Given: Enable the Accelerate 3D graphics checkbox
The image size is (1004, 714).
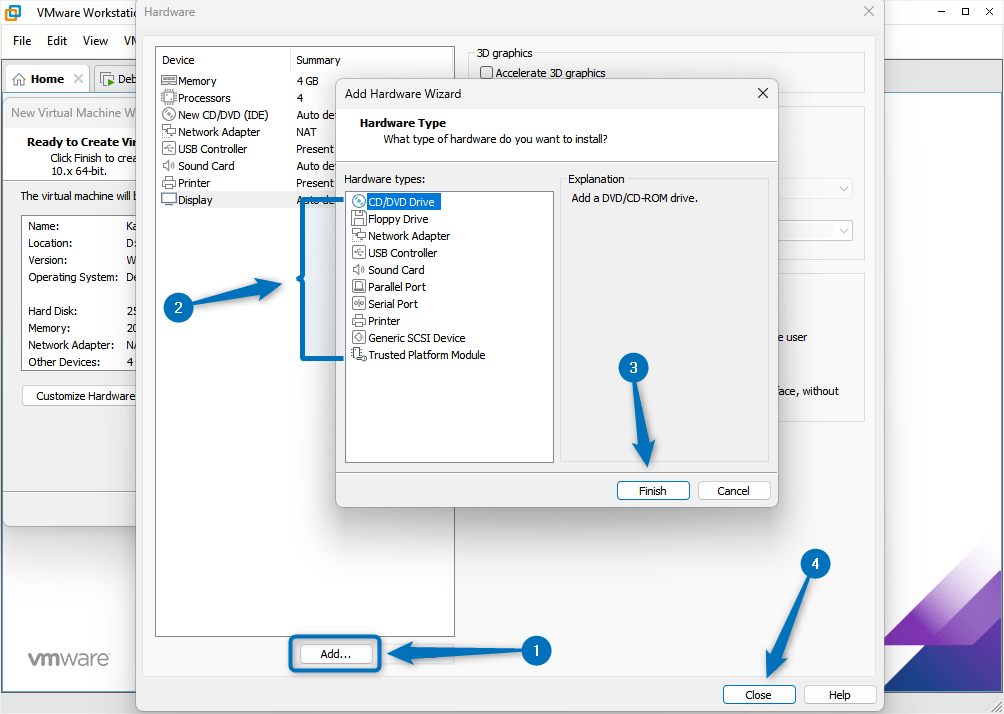Looking at the screenshot, I should (485, 72).
